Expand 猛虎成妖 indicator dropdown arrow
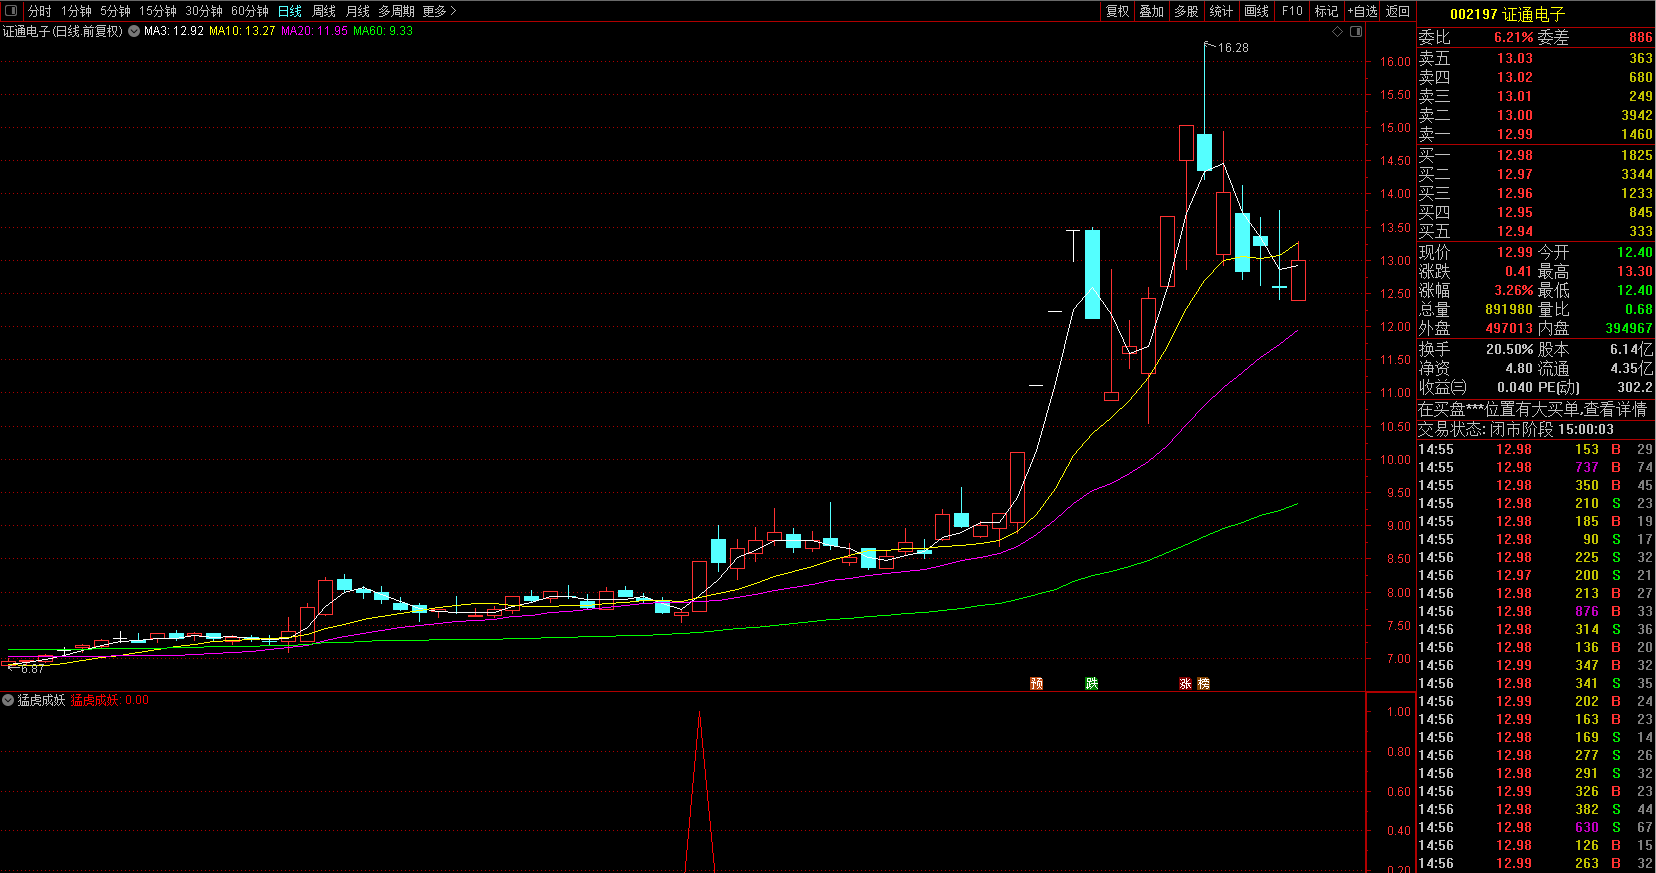1656x873 pixels. 9,700
